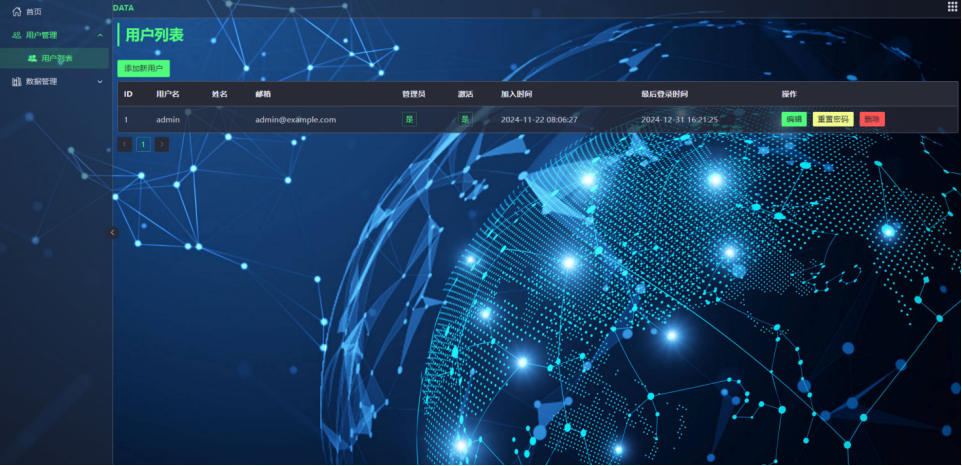Click the 加入时间 column header

pos(516,94)
